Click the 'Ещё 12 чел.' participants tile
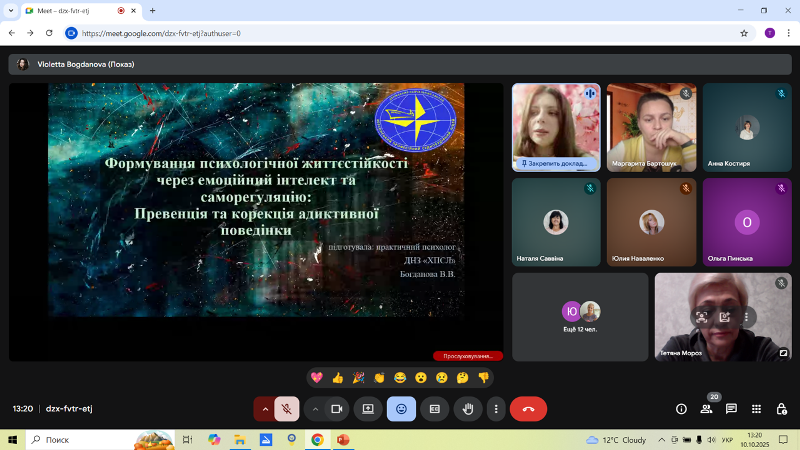 (x=580, y=318)
